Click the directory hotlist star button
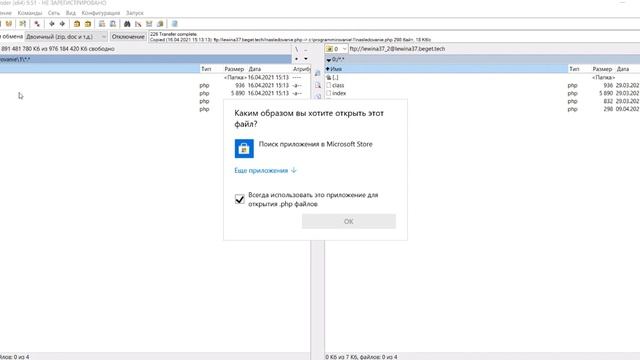Screen dimensions: 640x360 point(297,59)
